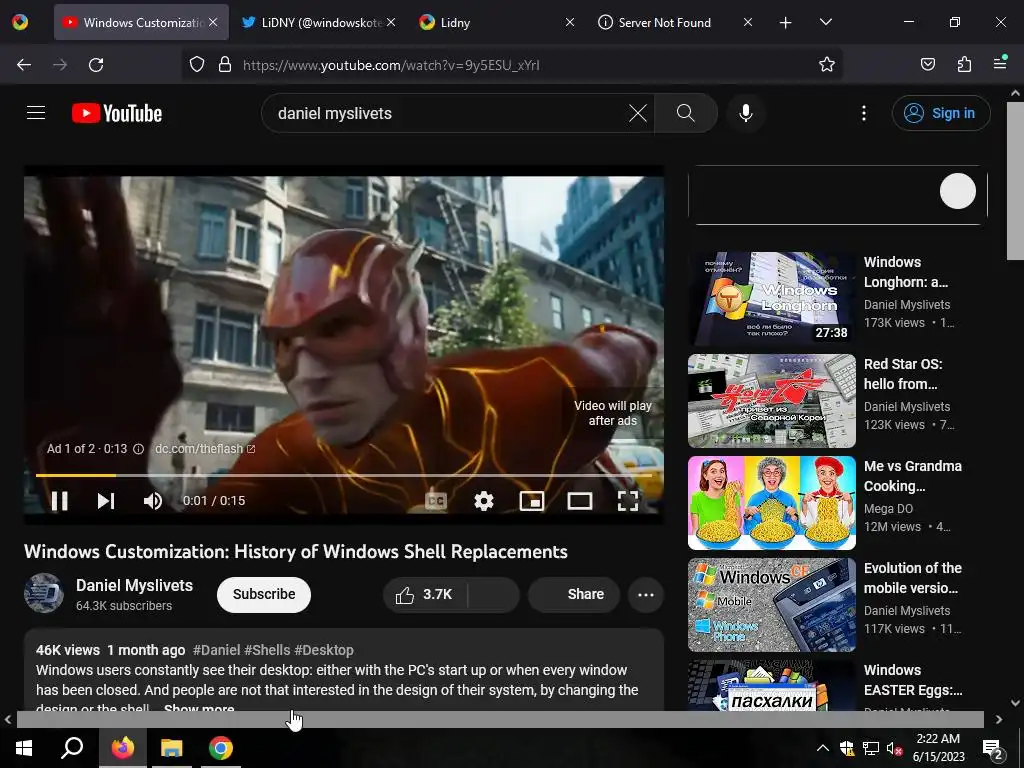
Task: Open Windows taskbar search
Action: (x=72, y=748)
